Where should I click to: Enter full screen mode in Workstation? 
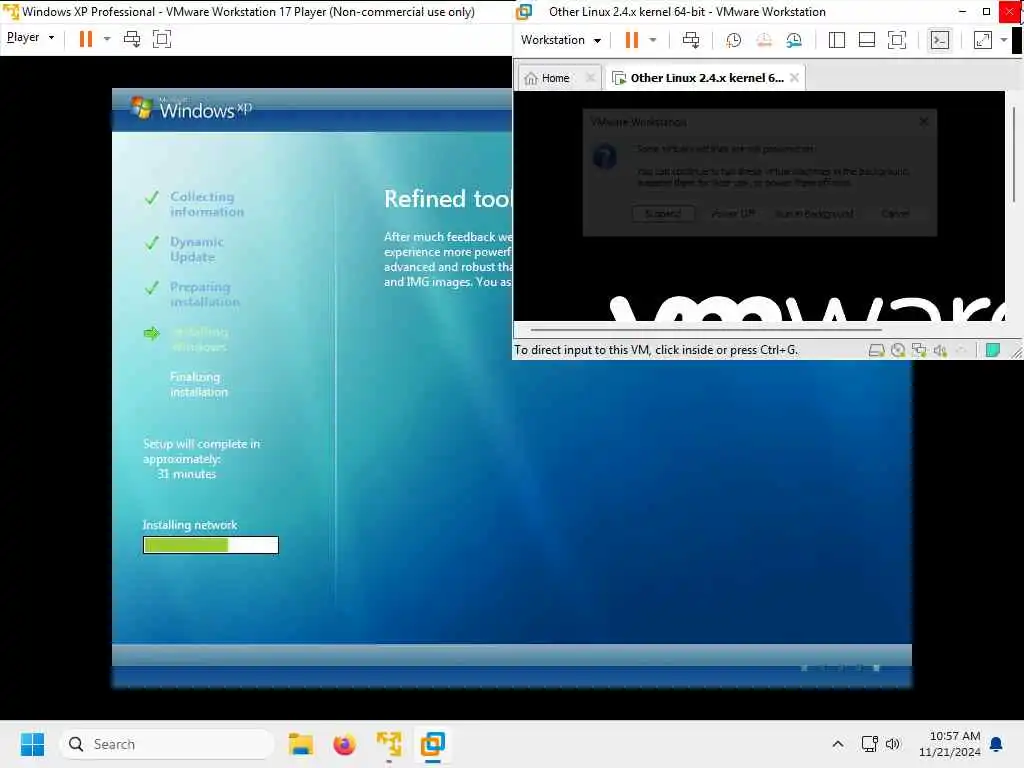(x=897, y=40)
